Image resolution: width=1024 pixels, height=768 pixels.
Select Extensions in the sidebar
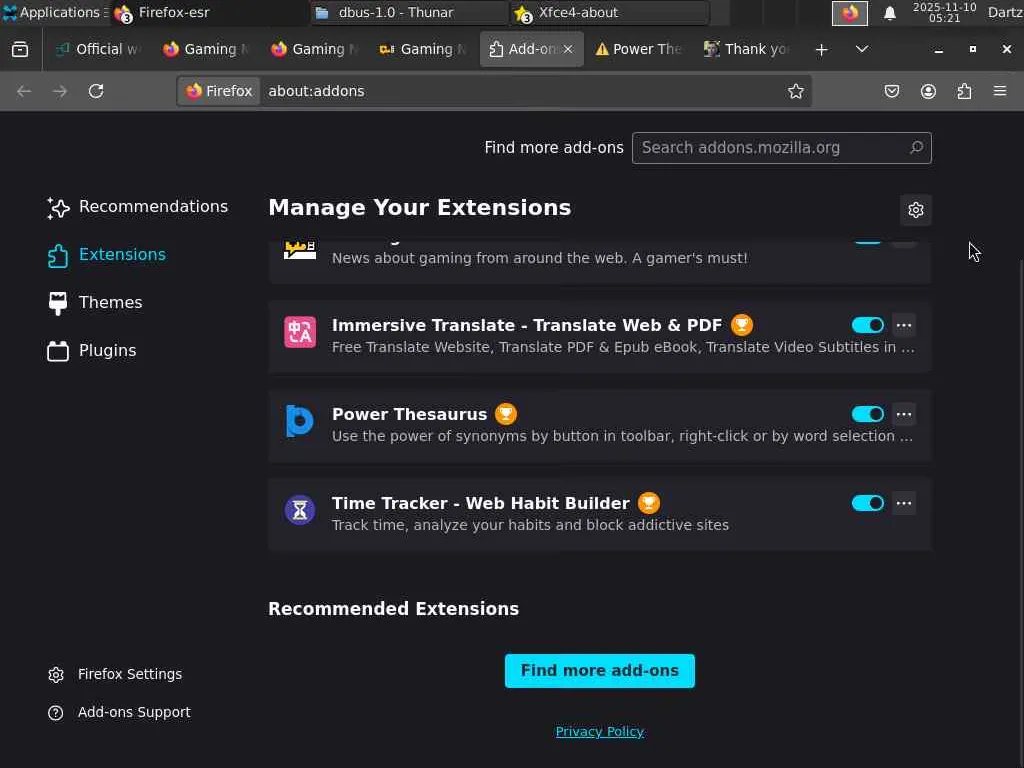click(x=107, y=255)
